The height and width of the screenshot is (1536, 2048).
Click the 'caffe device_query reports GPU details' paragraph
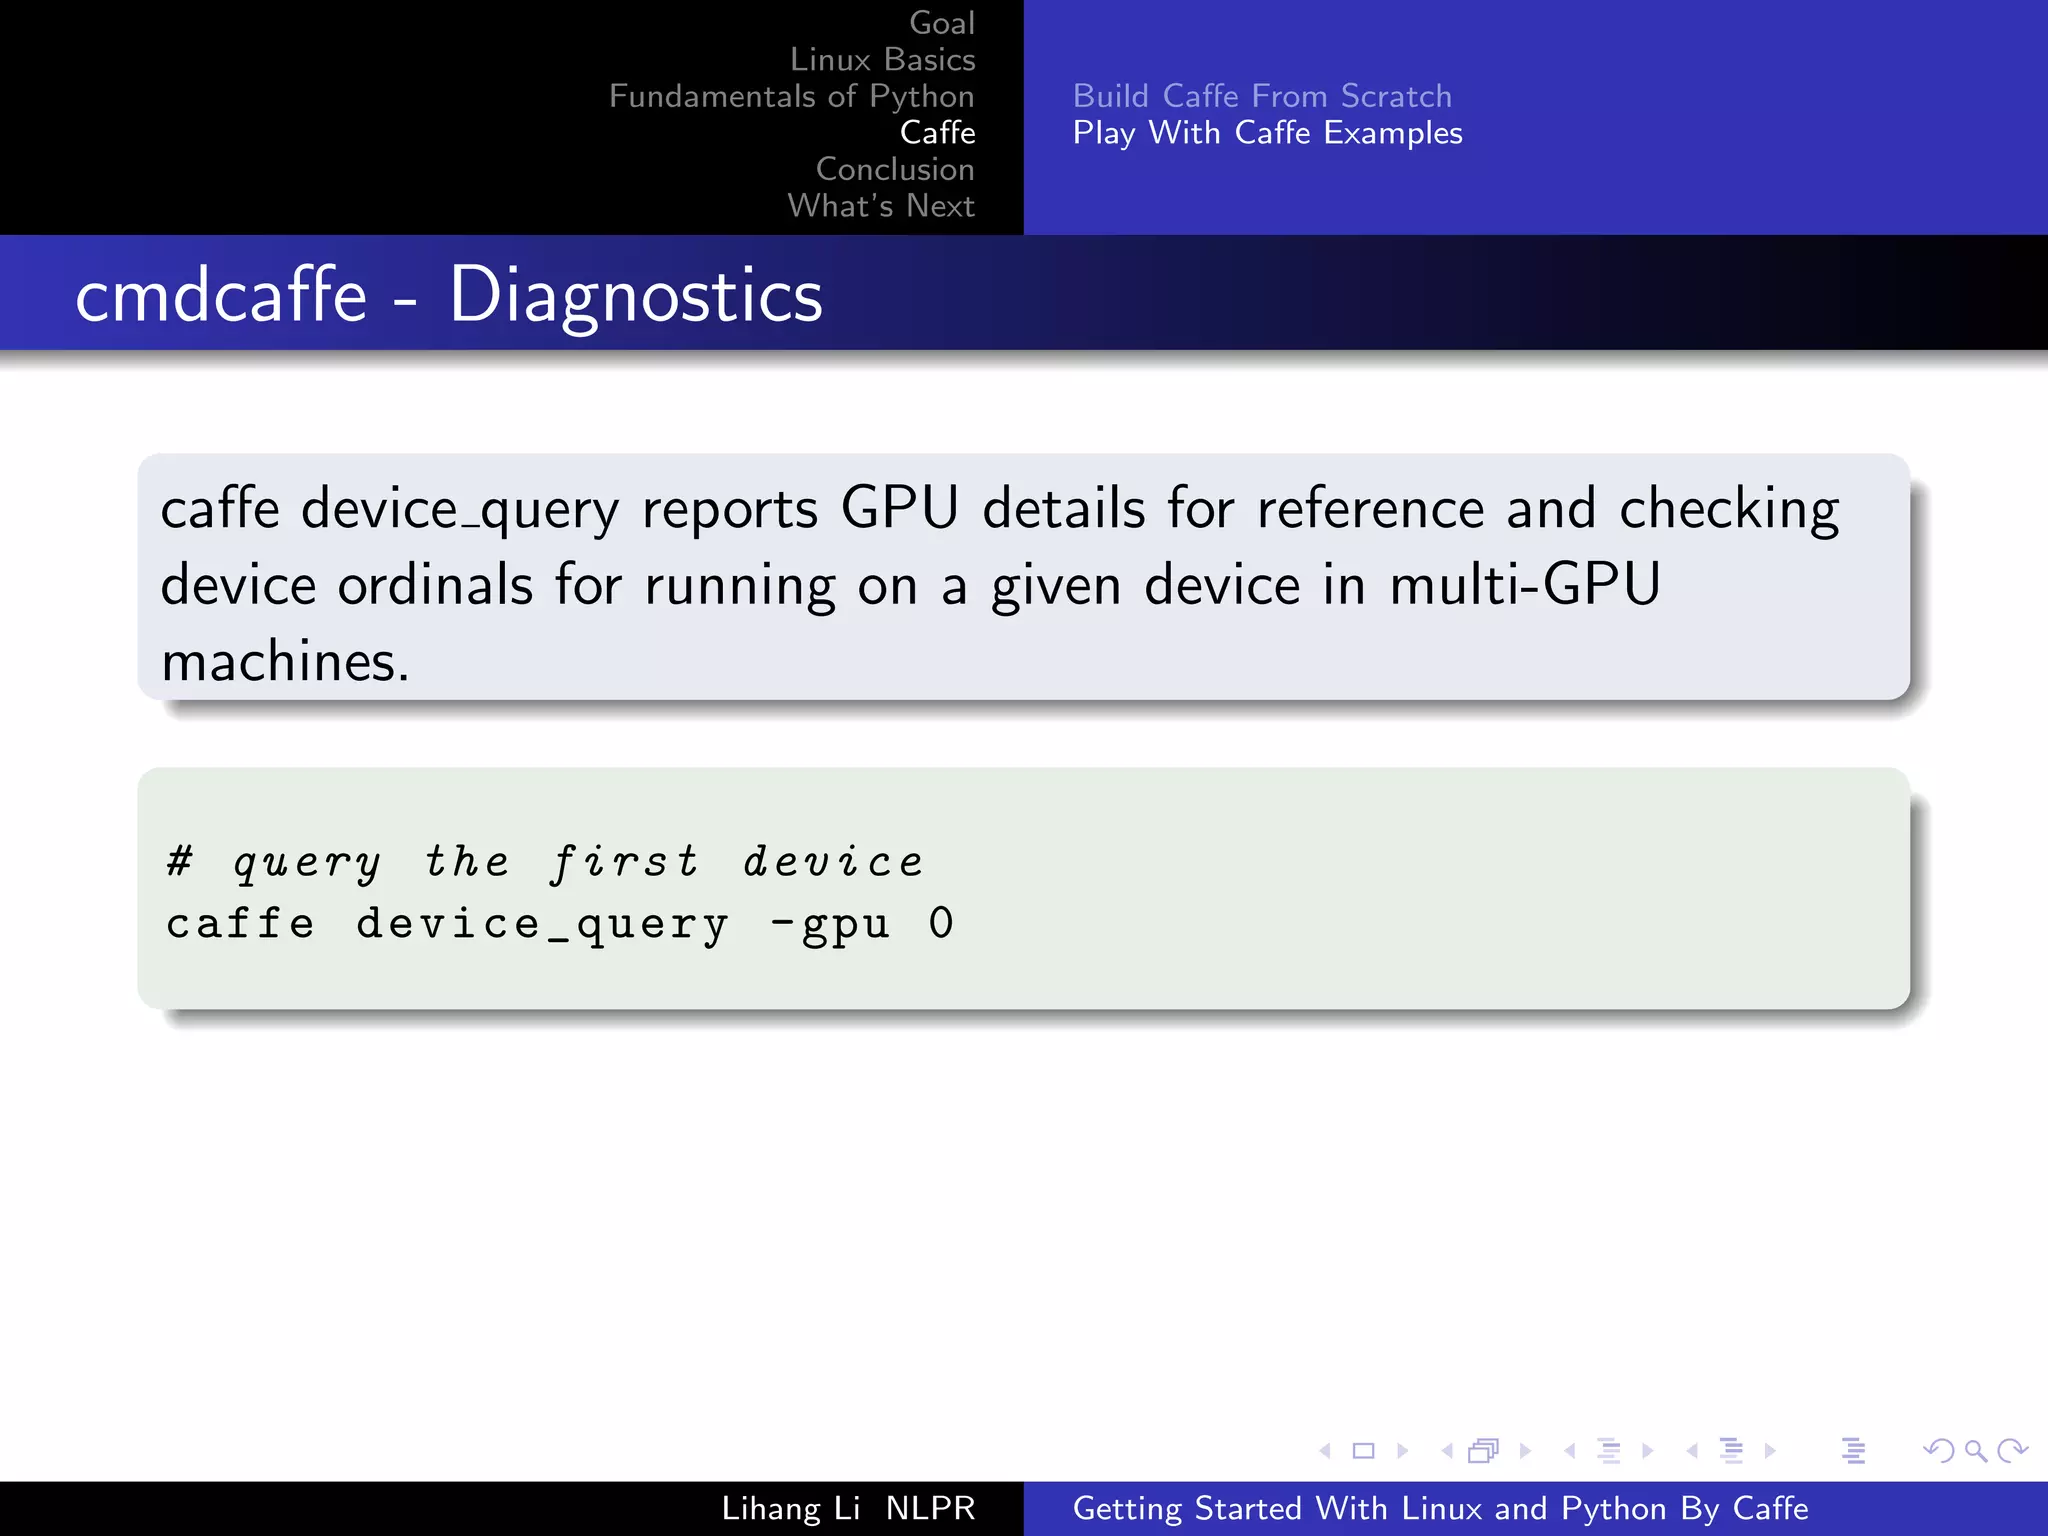[x=1000, y=584]
